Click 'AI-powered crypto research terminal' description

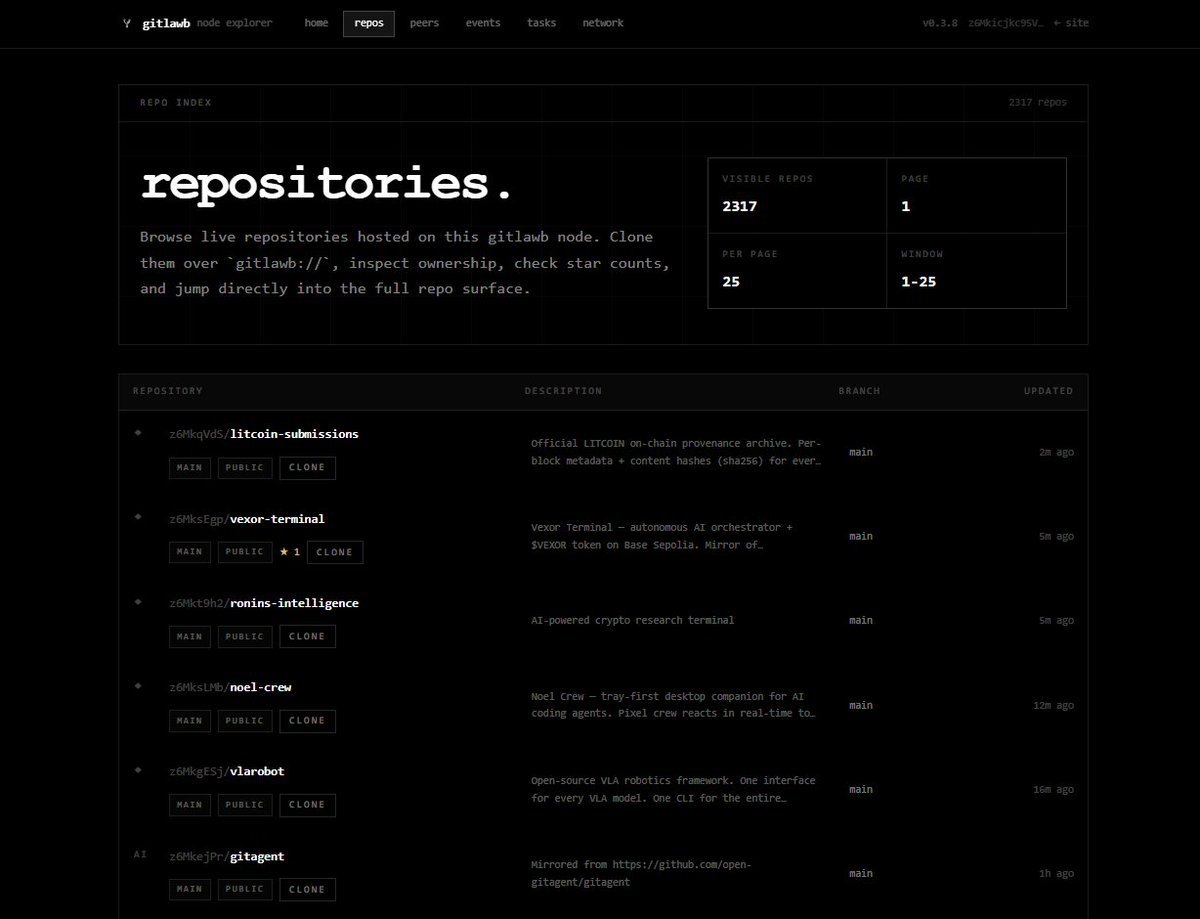coord(632,620)
